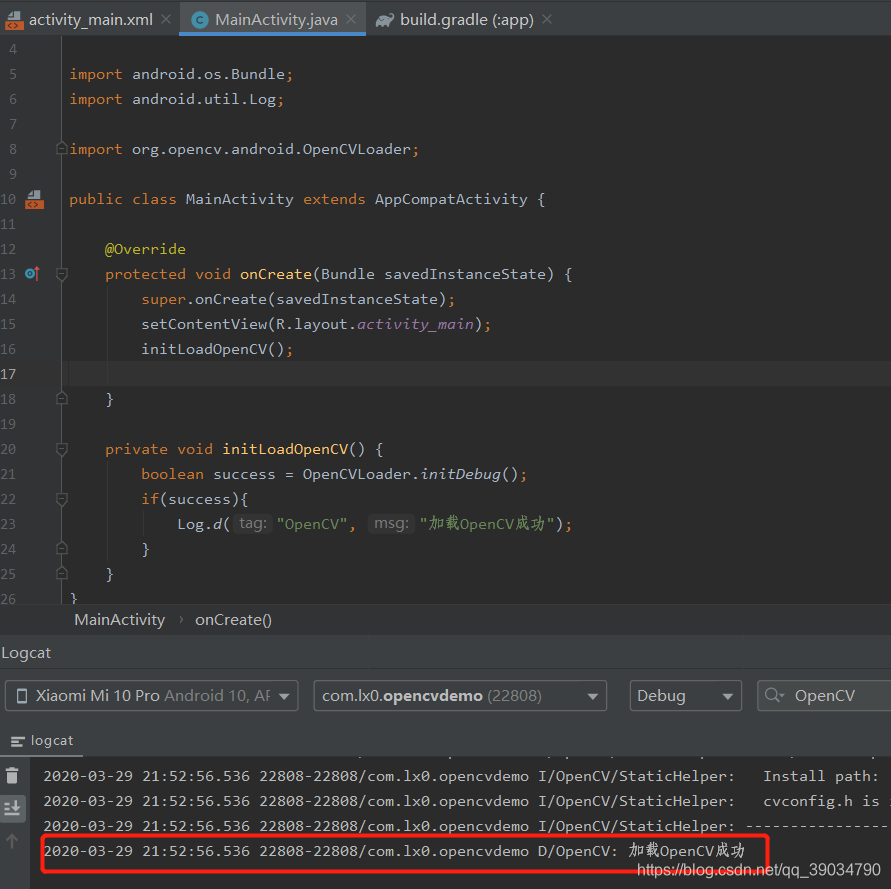Click import android.os.Bundle on line 5

[x=181, y=74]
